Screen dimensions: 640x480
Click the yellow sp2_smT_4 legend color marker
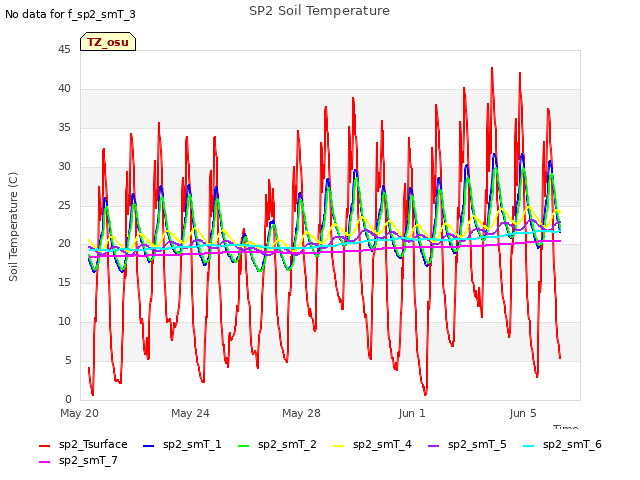tap(339, 446)
